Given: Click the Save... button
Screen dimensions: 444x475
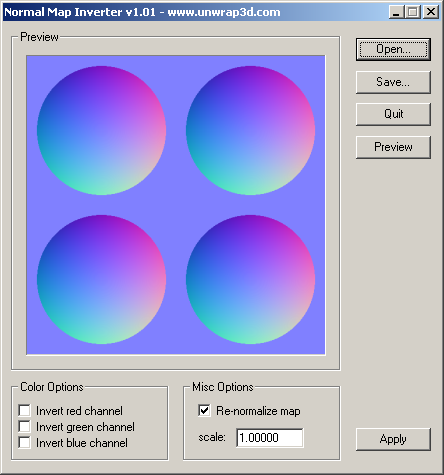Looking at the screenshot, I should click(x=393, y=82).
